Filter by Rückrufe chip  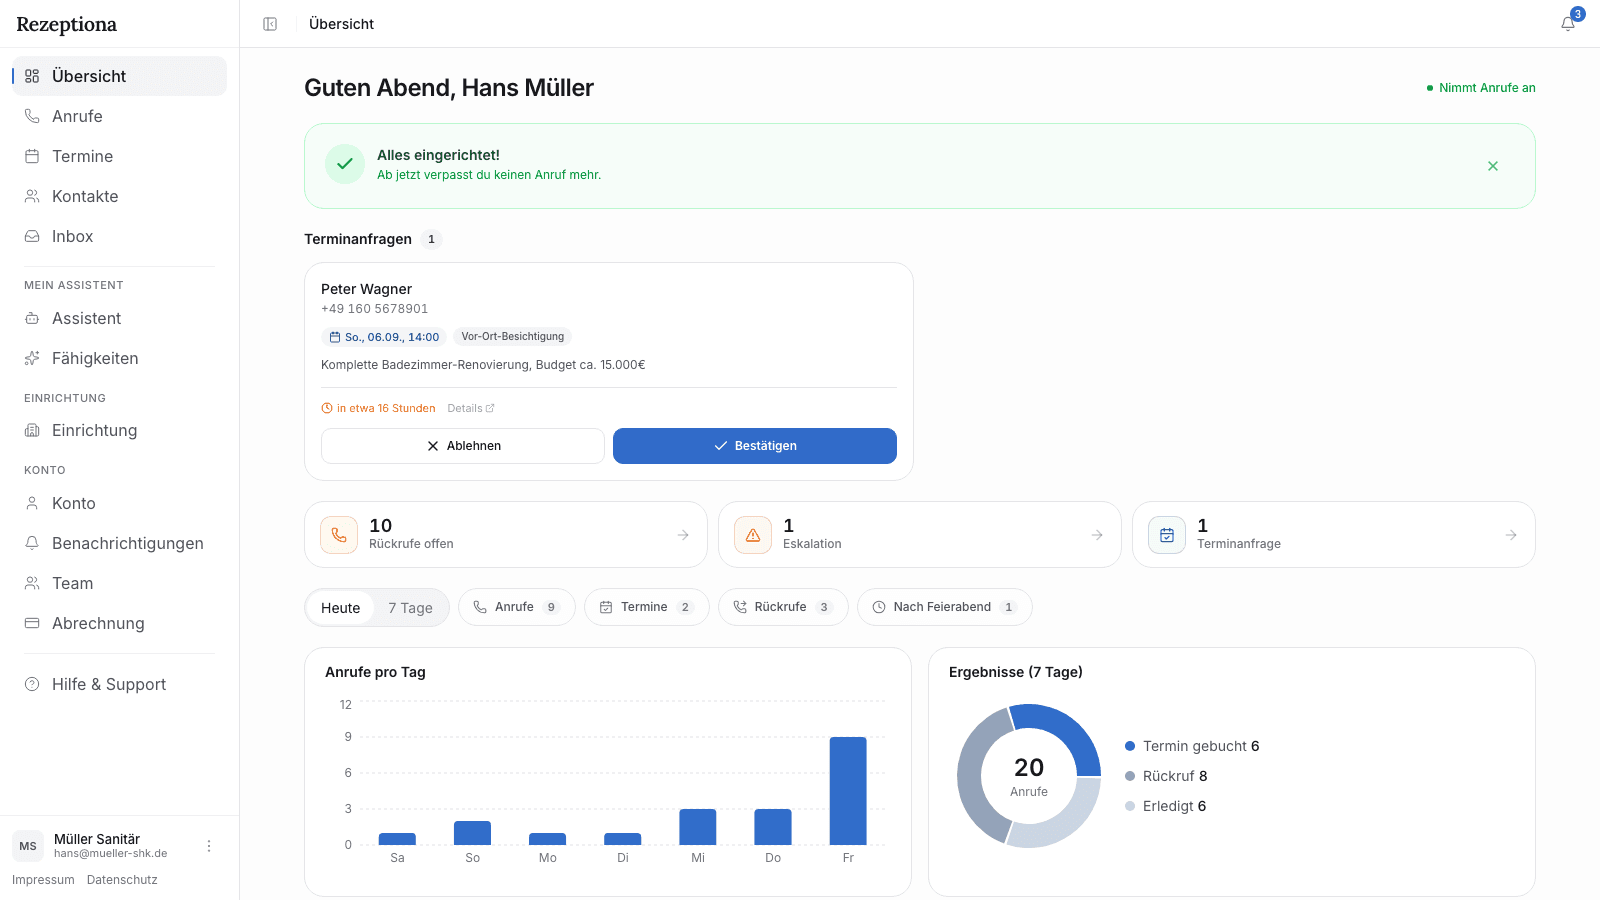tap(783, 607)
